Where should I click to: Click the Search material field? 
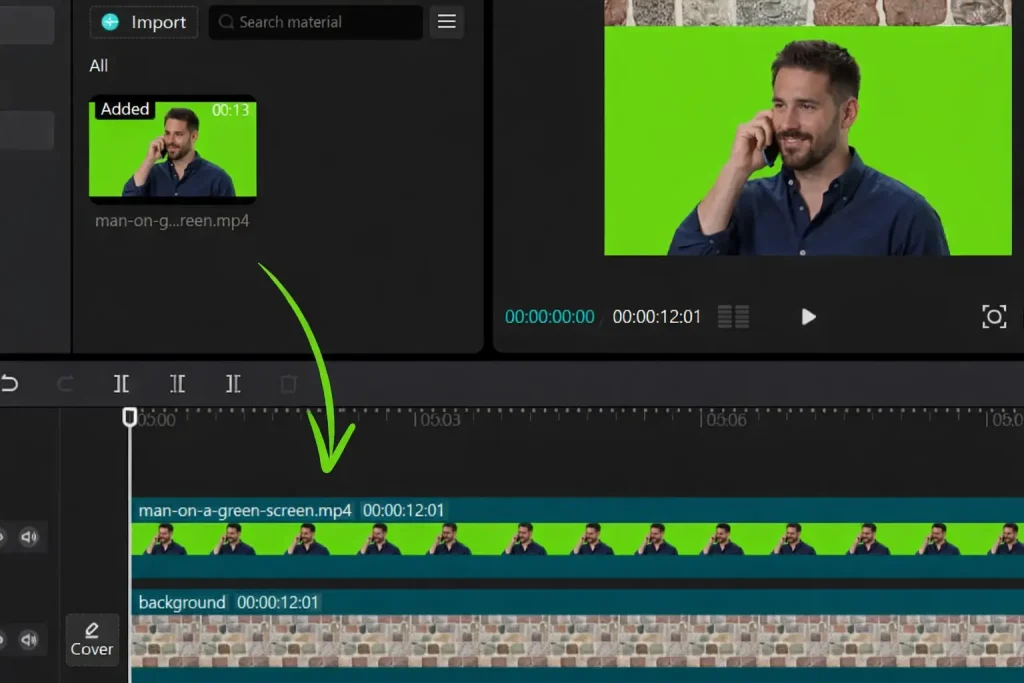315,22
